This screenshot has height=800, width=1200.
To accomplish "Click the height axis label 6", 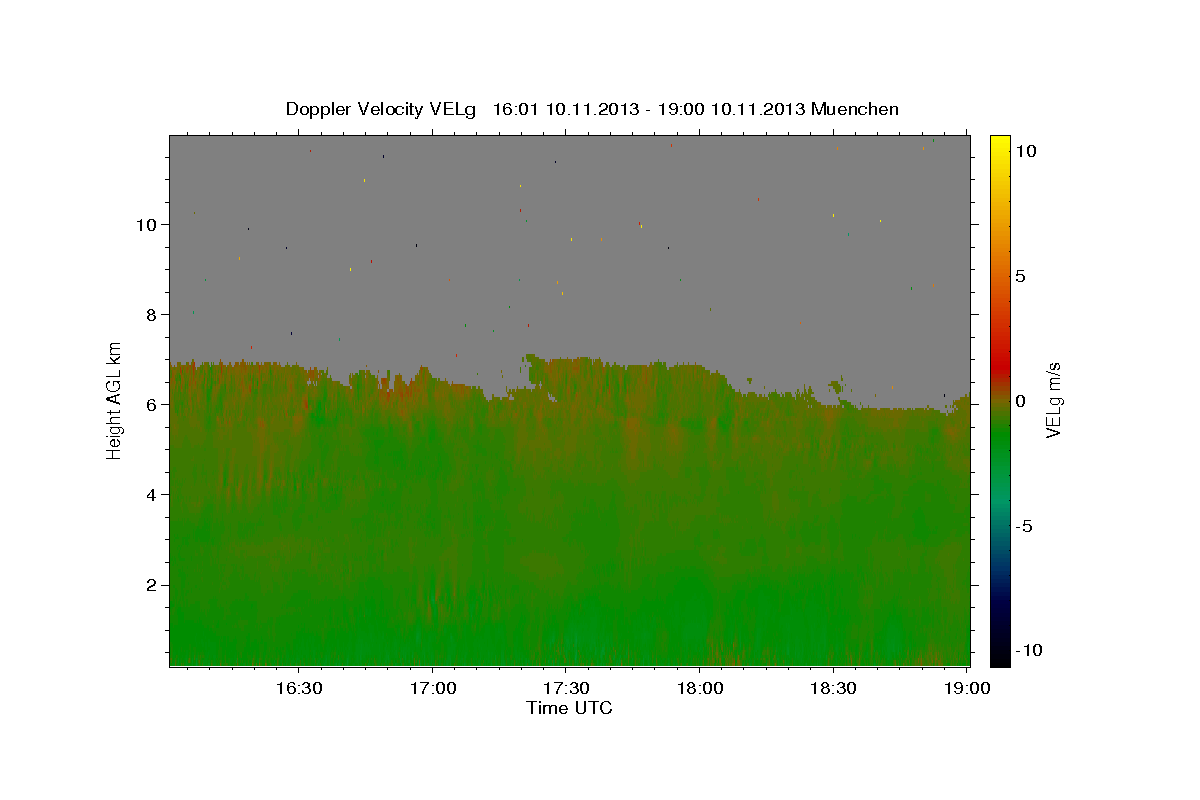I will click(153, 405).
